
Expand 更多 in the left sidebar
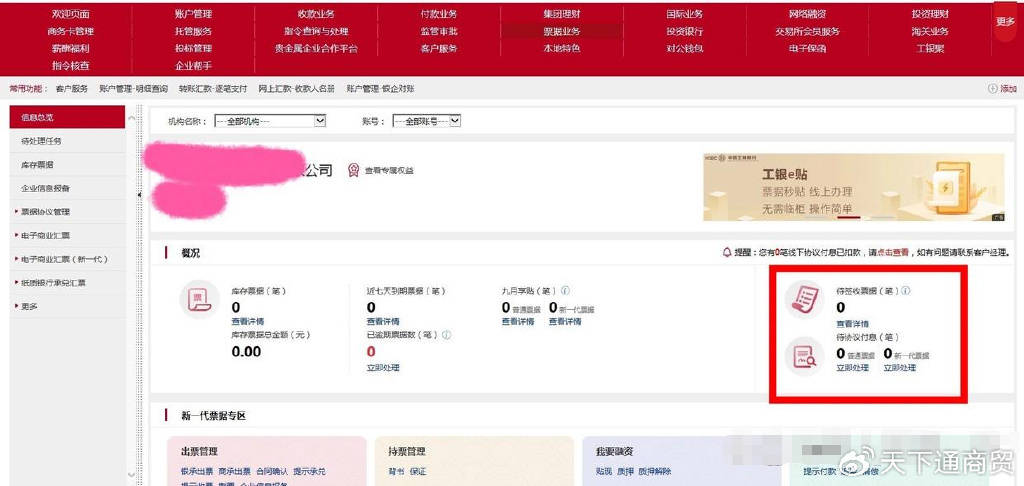tap(25, 306)
